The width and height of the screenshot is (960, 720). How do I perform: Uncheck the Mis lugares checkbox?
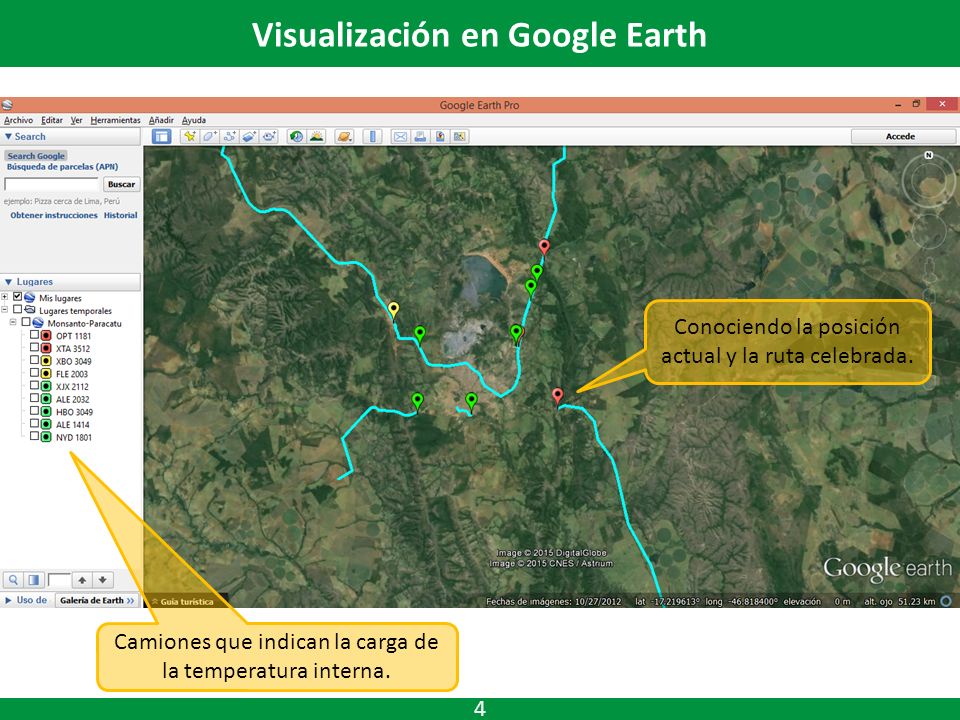pyautogui.click(x=17, y=297)
